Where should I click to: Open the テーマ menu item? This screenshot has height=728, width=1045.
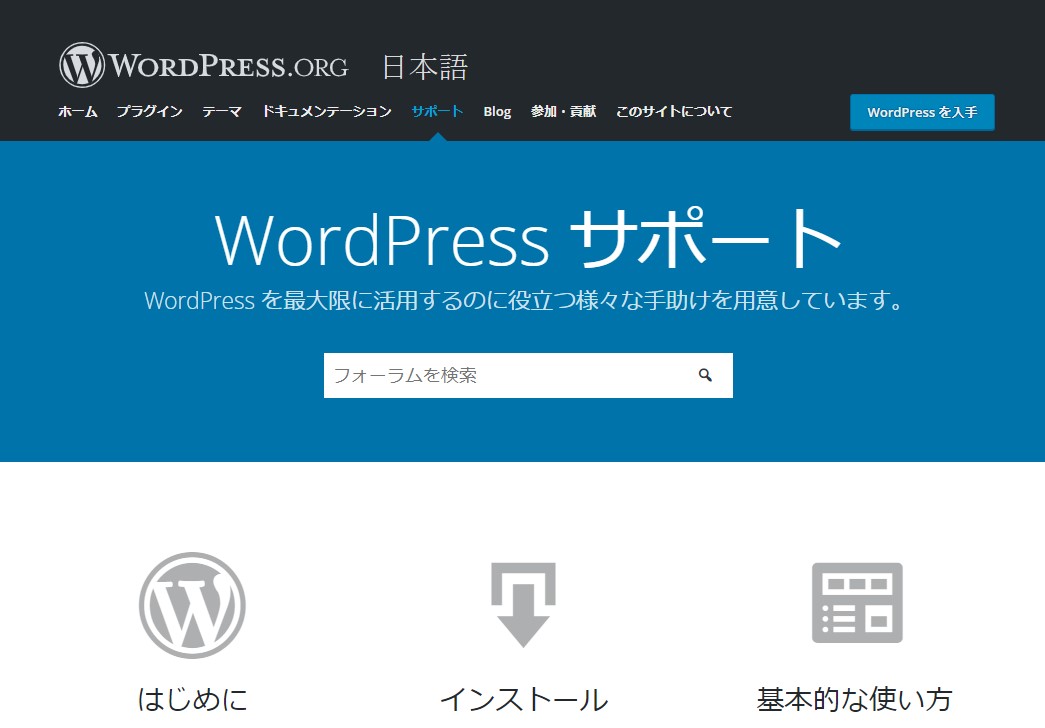[222, 111]
